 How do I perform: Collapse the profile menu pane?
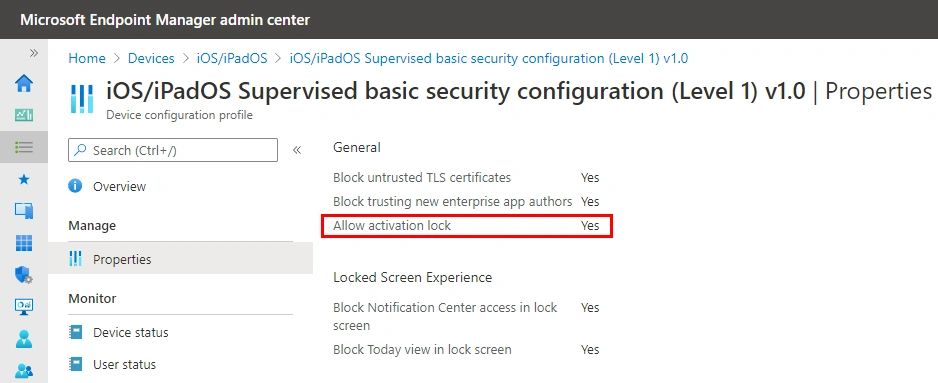[x=297, y=150]
